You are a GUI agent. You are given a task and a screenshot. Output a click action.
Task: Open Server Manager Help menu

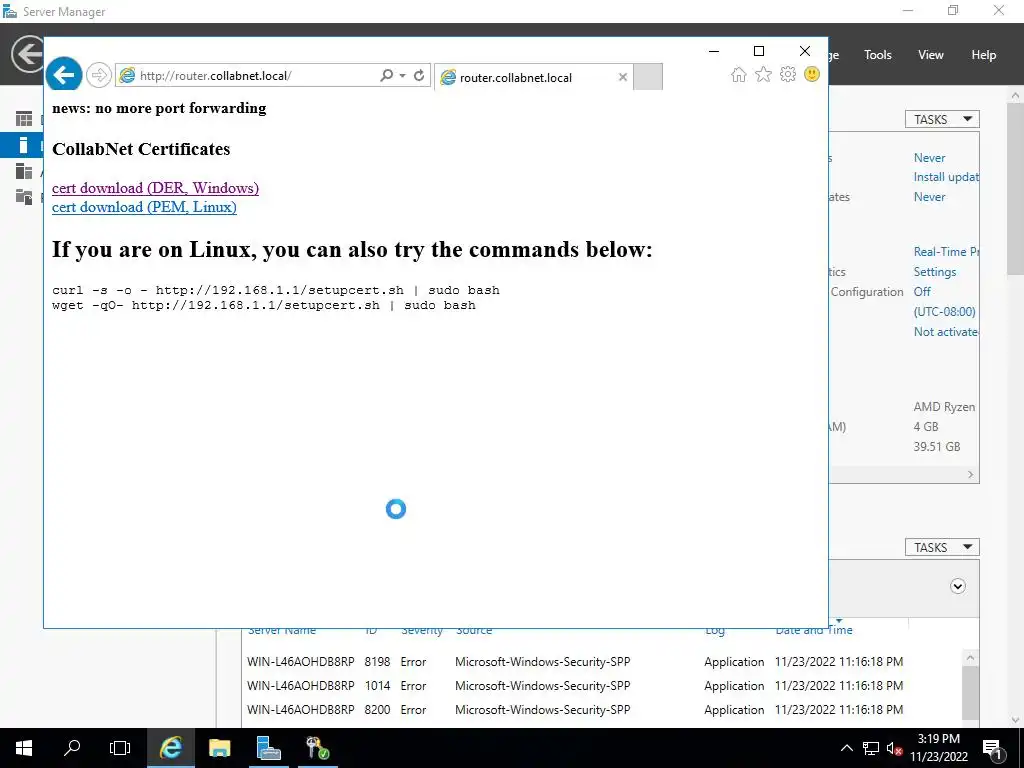(x=984, y=55)
